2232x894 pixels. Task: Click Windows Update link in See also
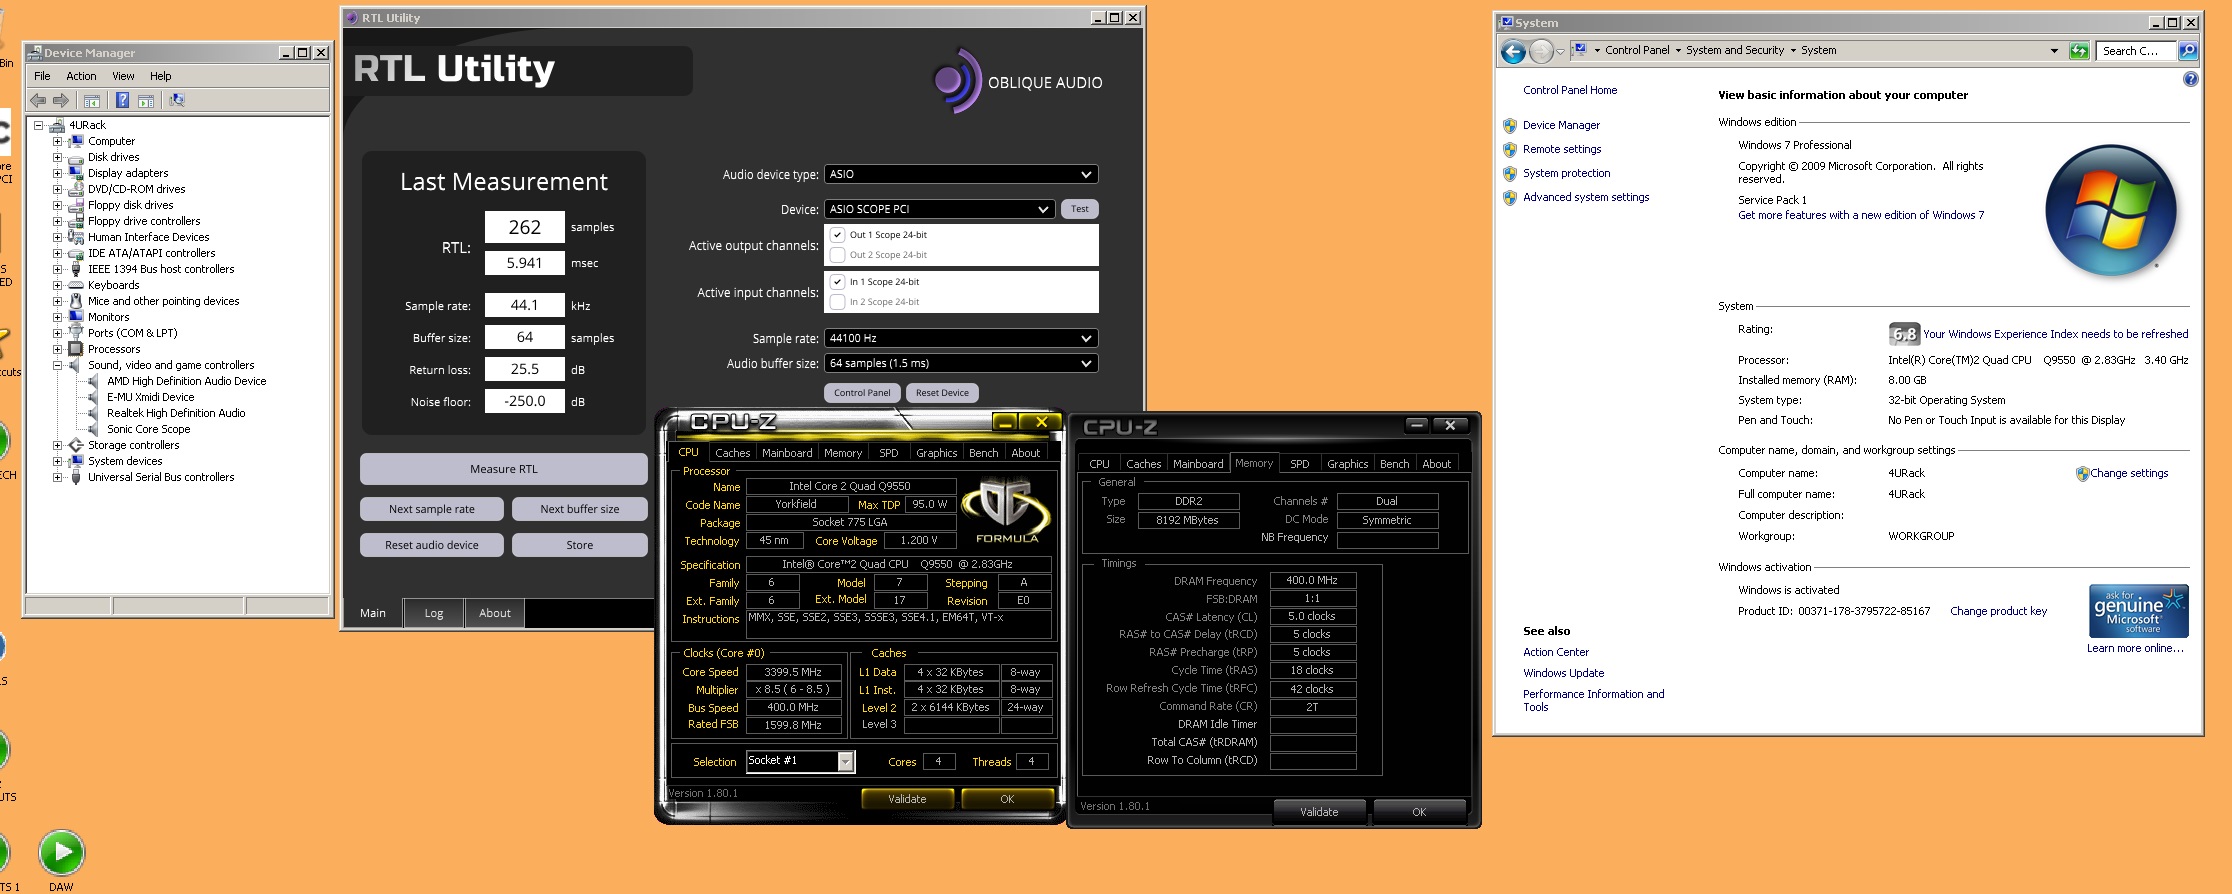pyautogui.click(x=1563, y=673)
